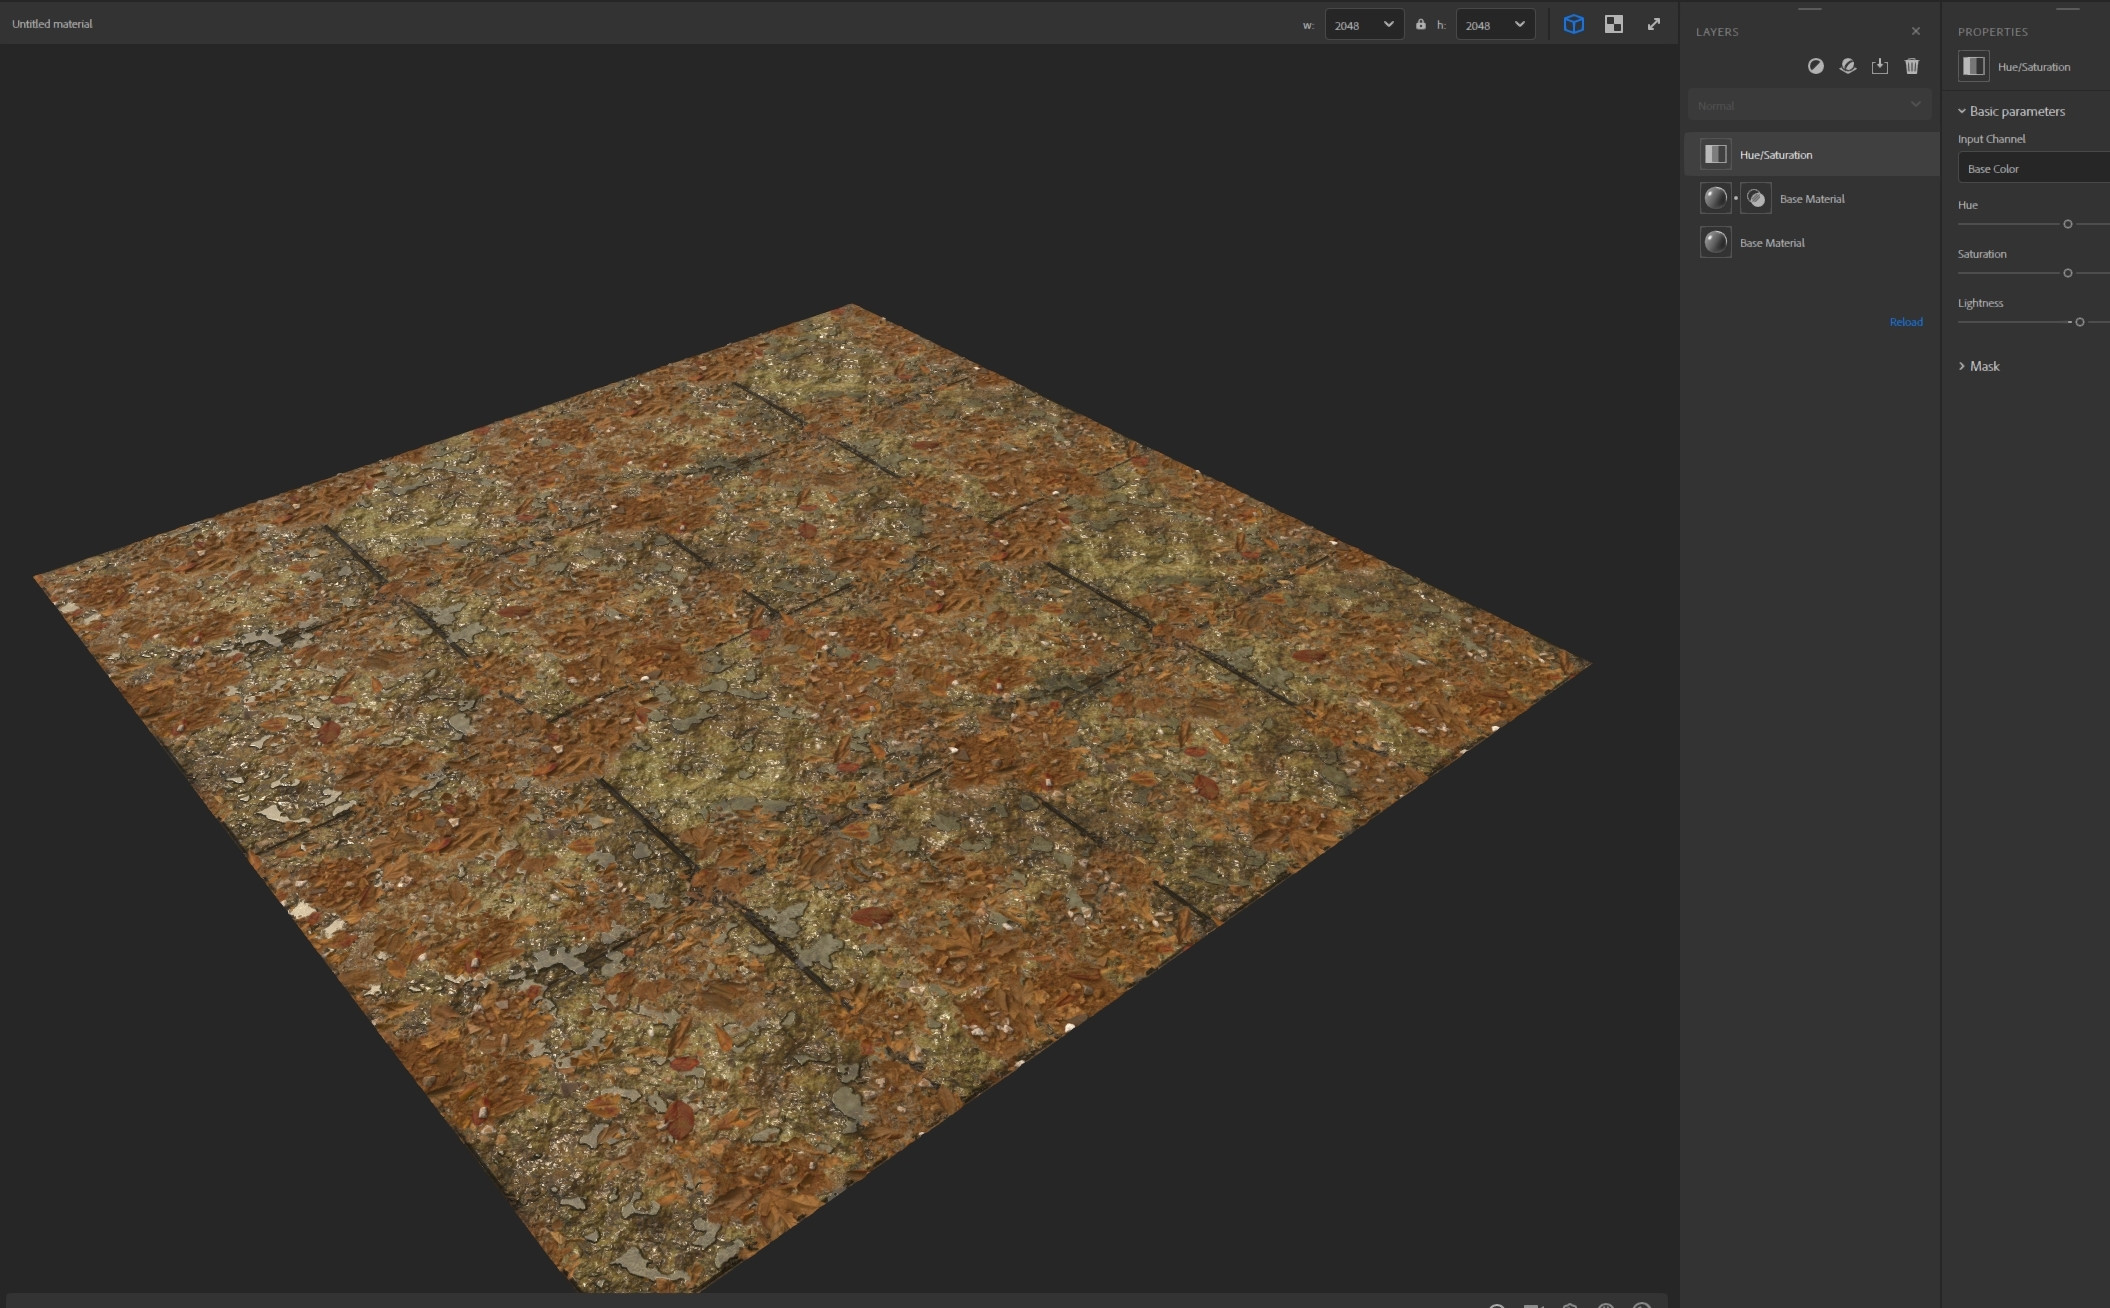The height and width of the screenshot is (1308, 2110).
Task: Switch to the 3D cube view
Action: pos(1573,24)
